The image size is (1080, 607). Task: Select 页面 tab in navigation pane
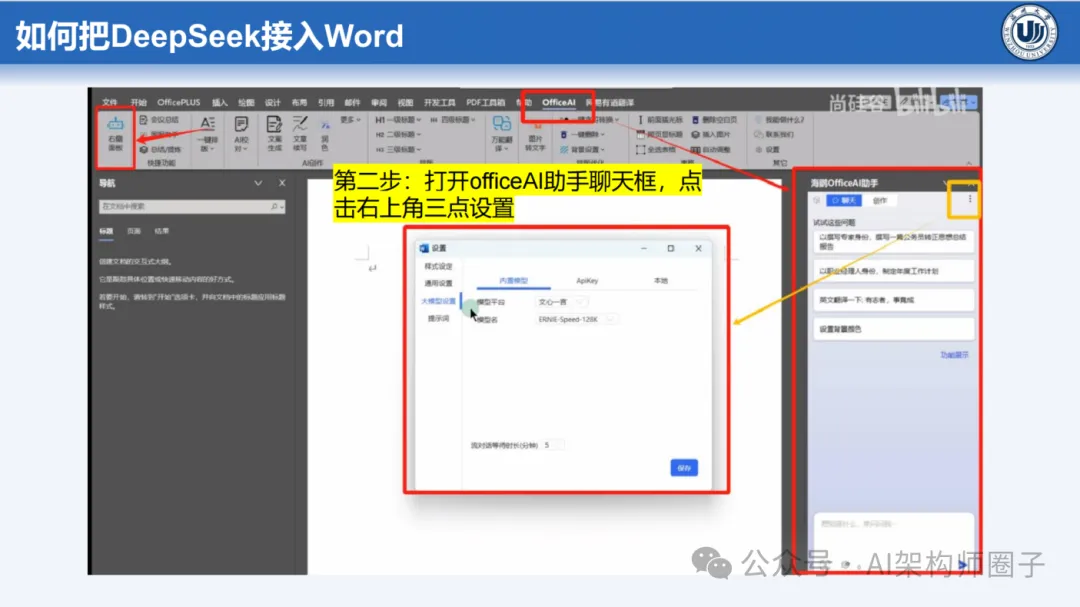click(x=134, y=231)
